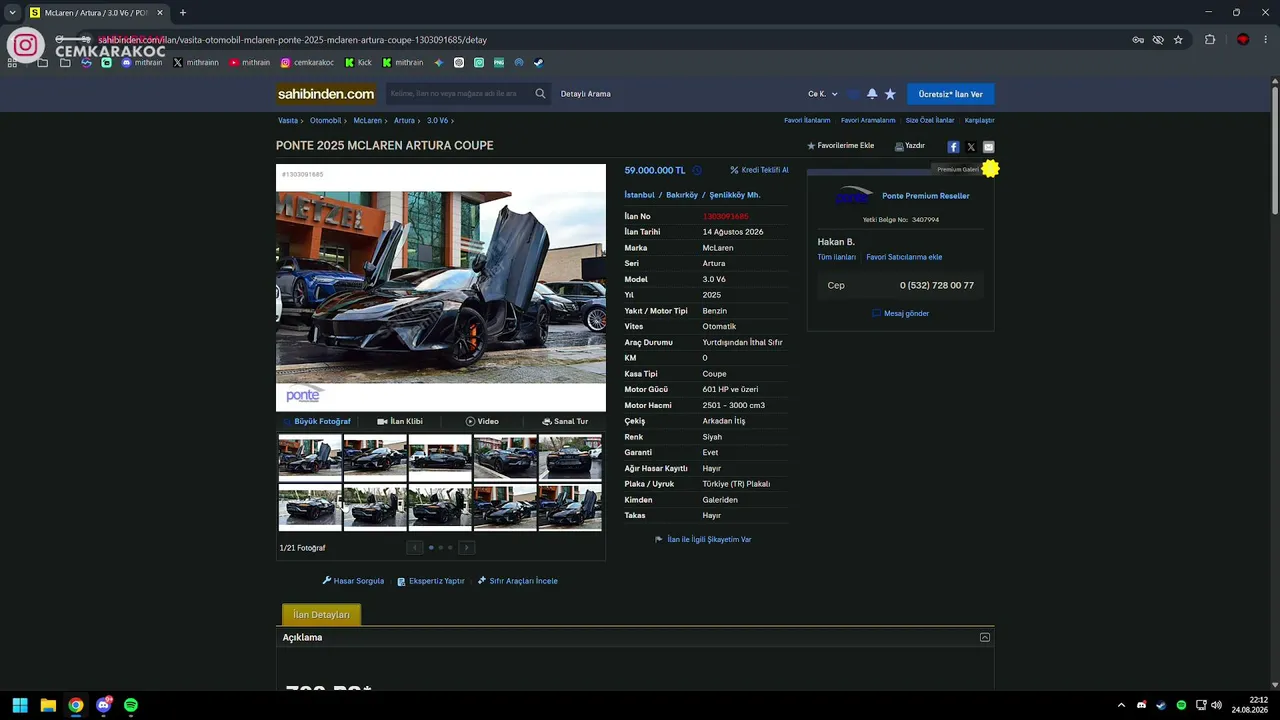Open File Explorer from taskbar
The width and height of the screenshot is (1280, 720).
[x=48, y=705]
